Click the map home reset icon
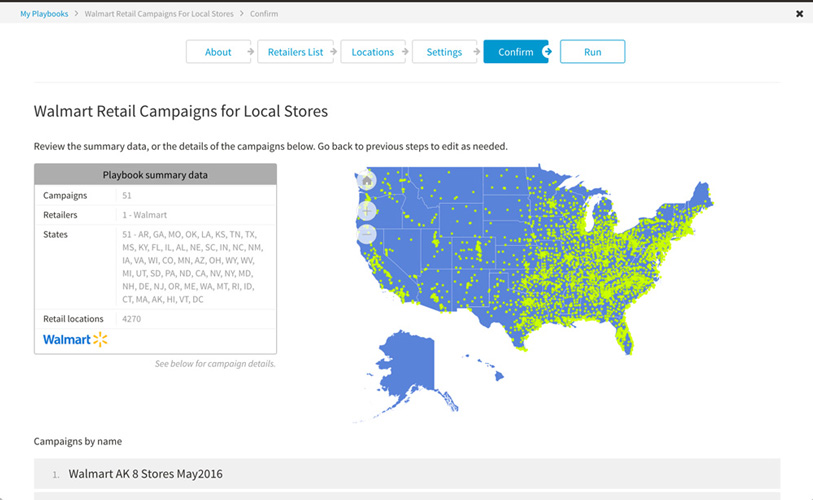The width and height of the screenshot is (813, 500). (367, 181)
